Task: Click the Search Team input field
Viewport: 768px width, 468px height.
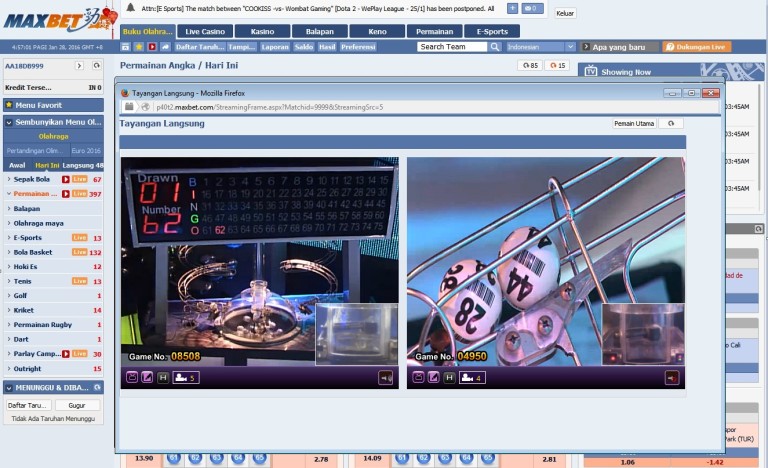Action: pos(452,47)
